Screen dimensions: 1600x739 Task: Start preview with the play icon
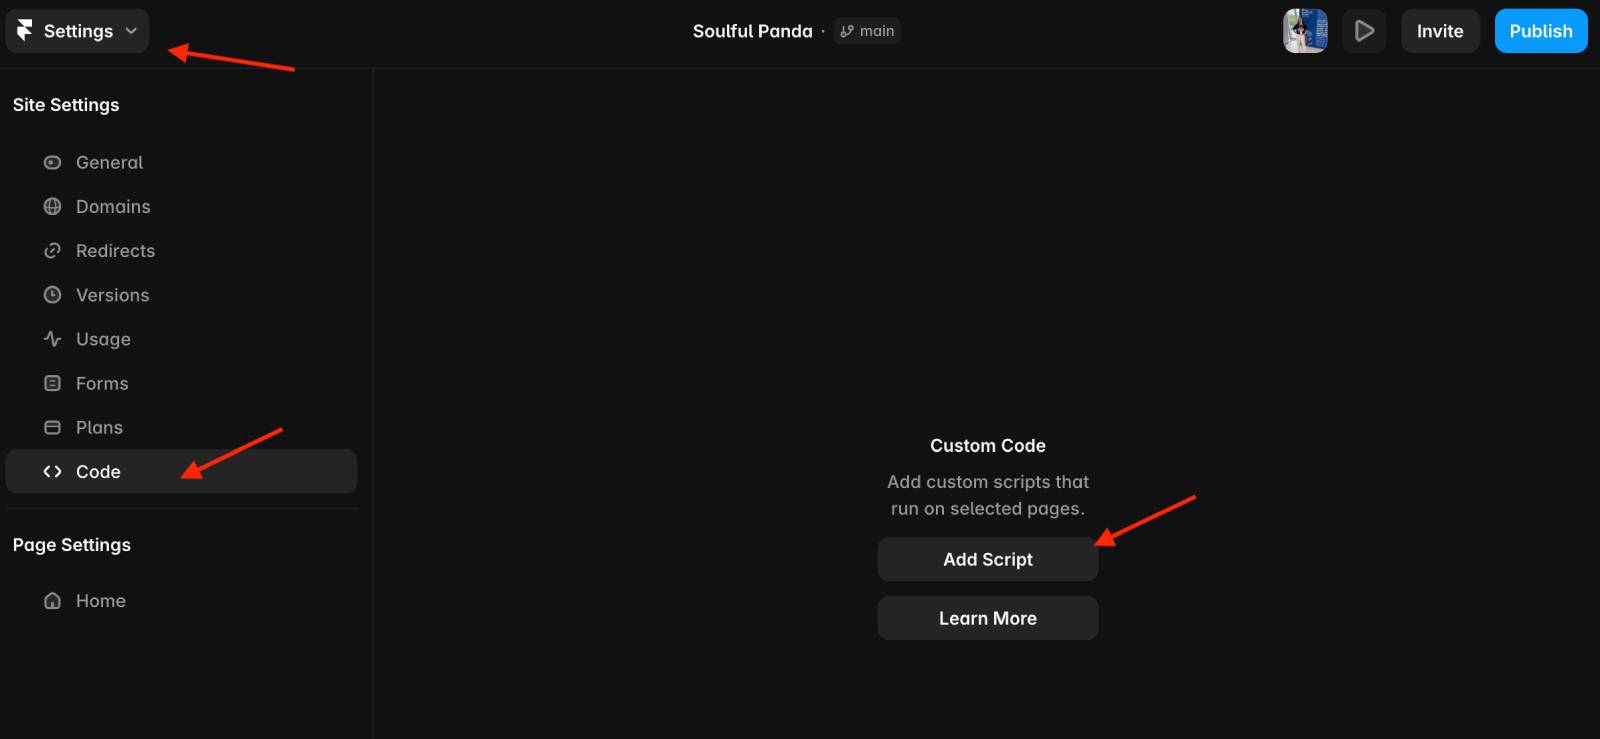tap(1364, 31)
